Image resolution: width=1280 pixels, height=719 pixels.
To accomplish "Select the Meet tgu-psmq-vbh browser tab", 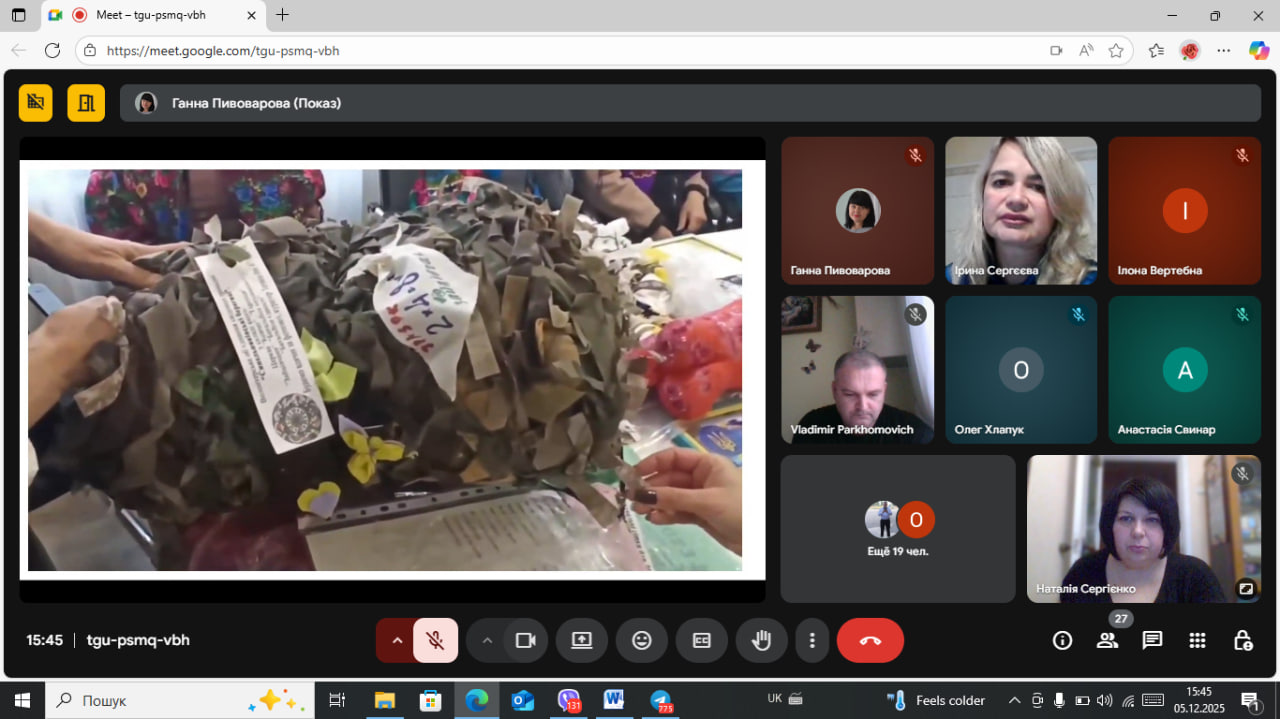I will (x=150, y=15).
